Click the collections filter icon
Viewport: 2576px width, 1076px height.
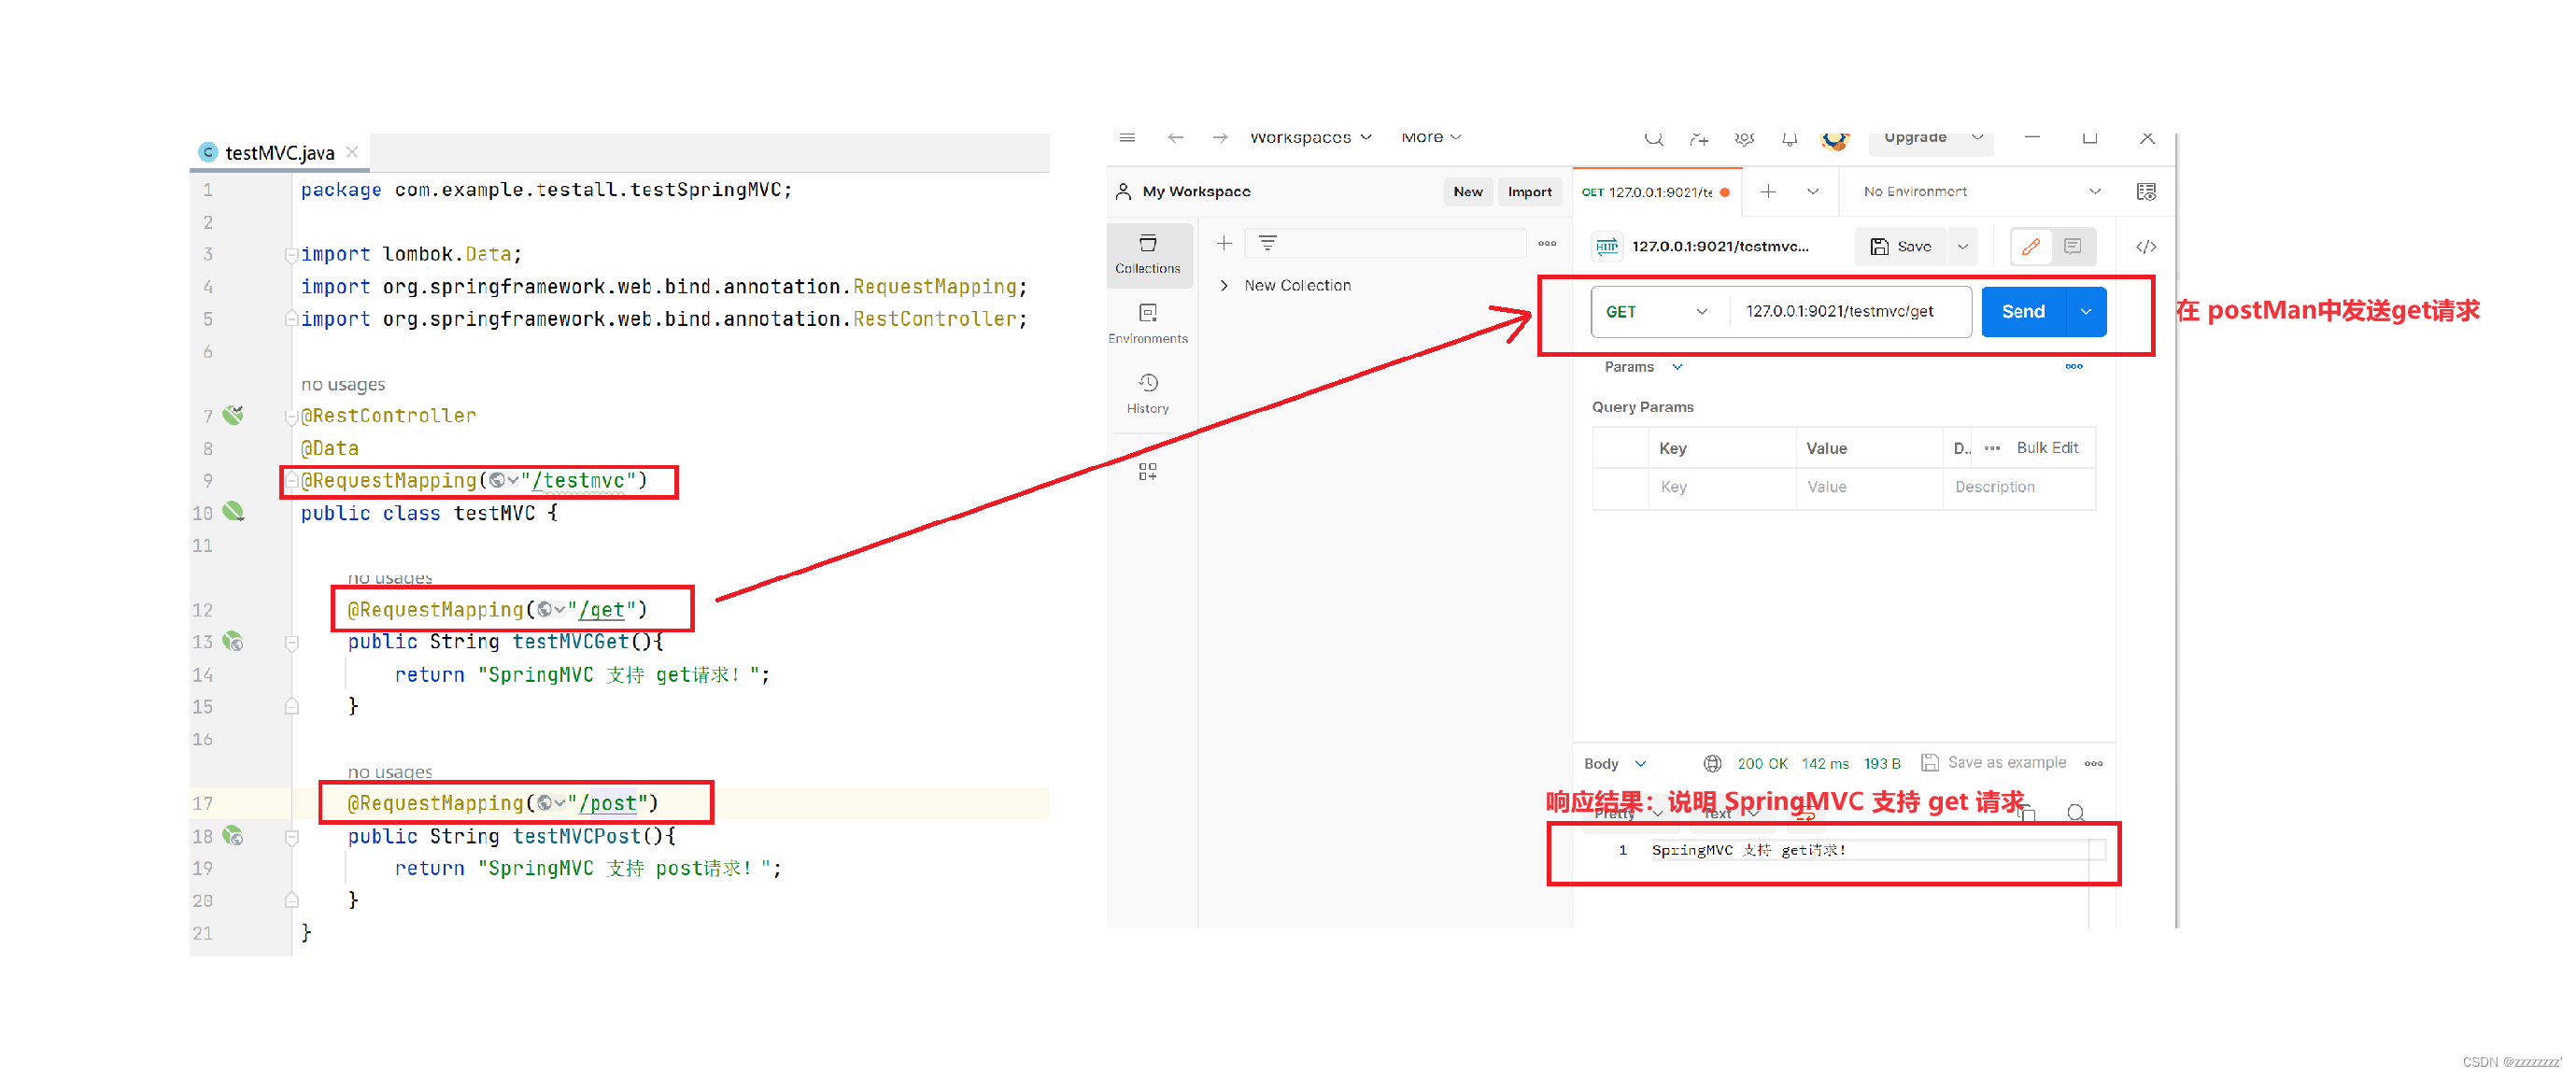pyautogui.click(x=1267, y=243)
